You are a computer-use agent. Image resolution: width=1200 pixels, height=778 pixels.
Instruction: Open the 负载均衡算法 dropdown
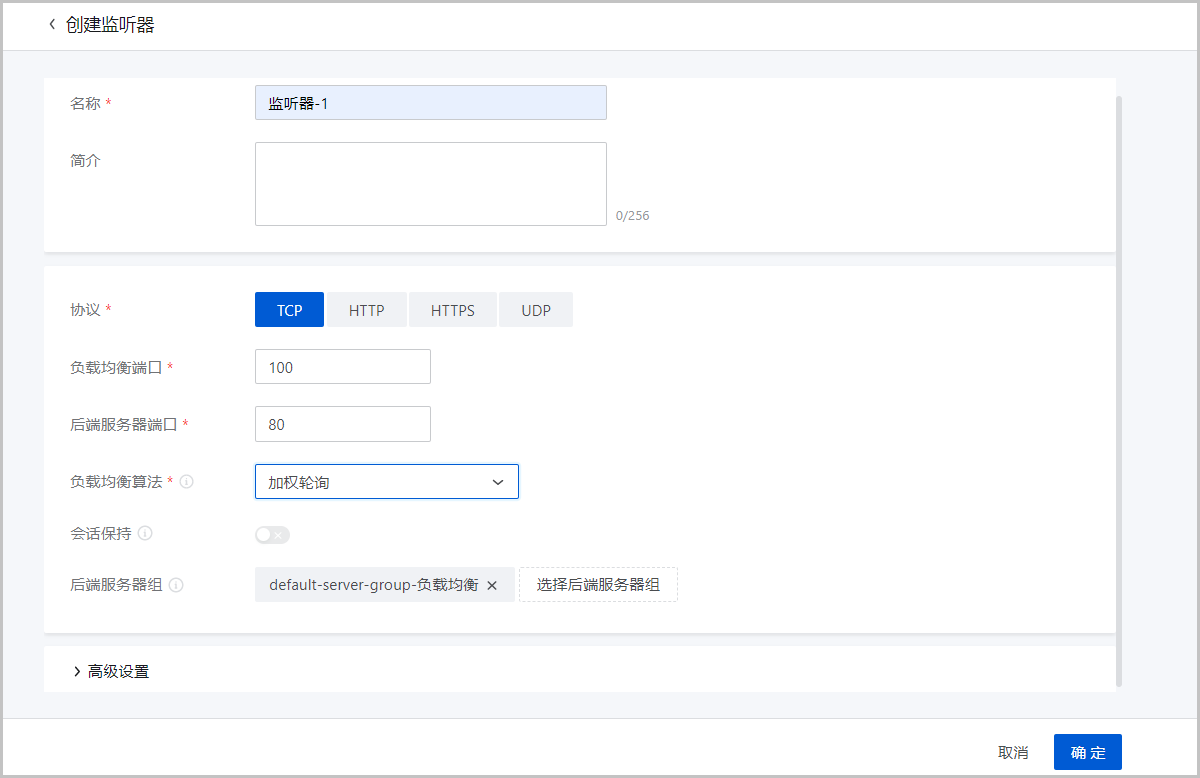click(x=386, y=482)
